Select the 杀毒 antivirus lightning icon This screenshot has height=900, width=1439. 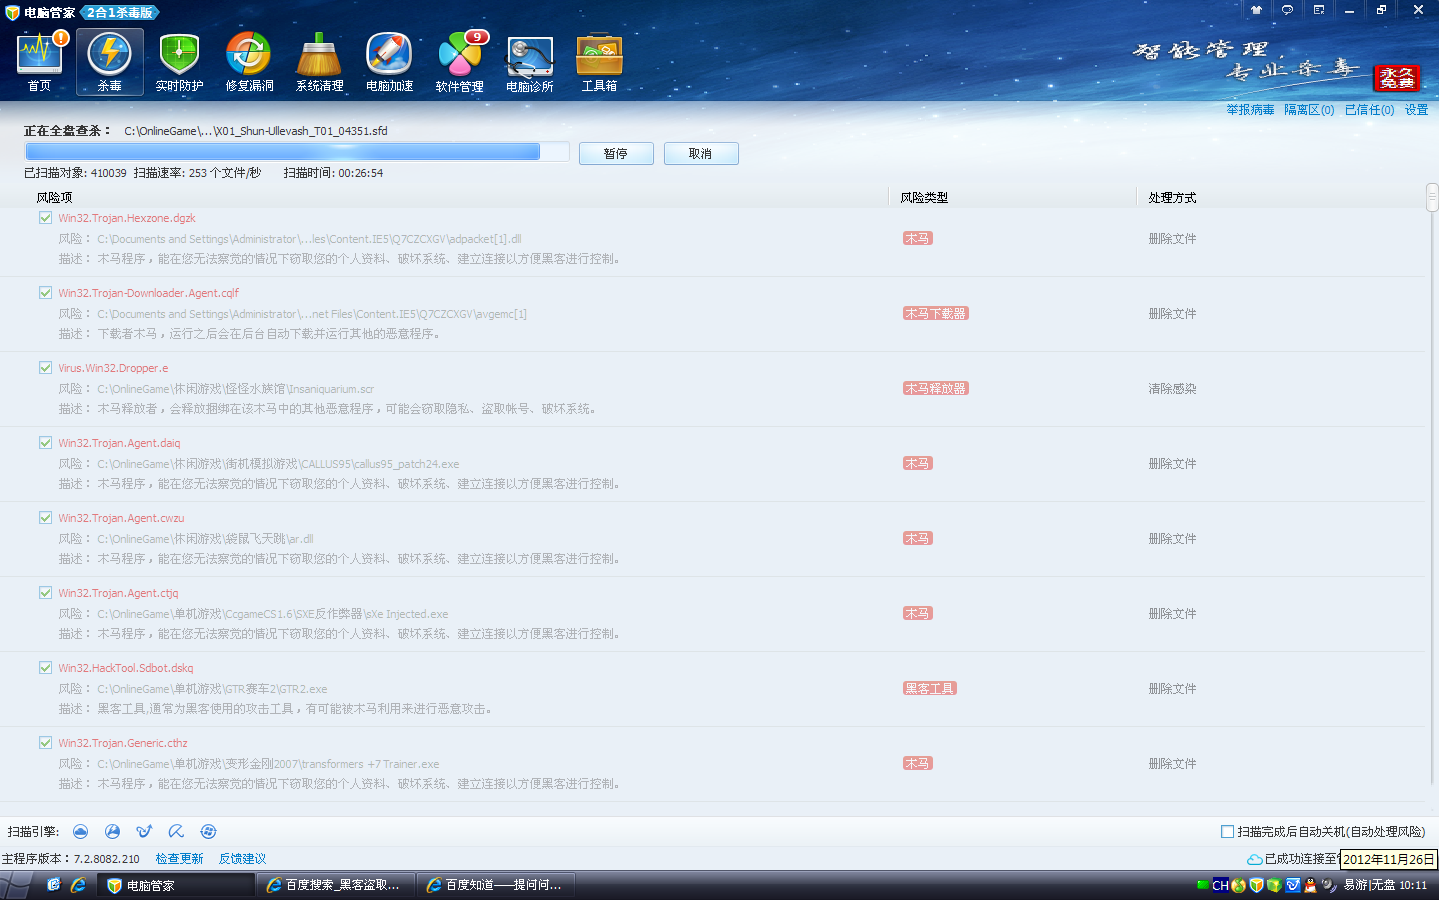[x=110, y=62]
